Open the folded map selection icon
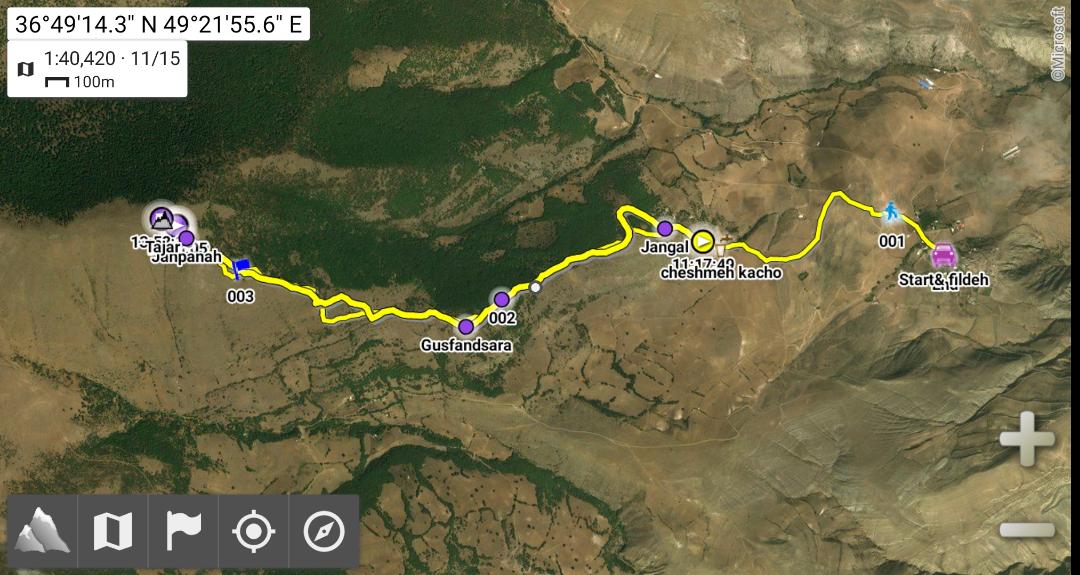Viewport: 1080px width, 575px height. (113, 531)
